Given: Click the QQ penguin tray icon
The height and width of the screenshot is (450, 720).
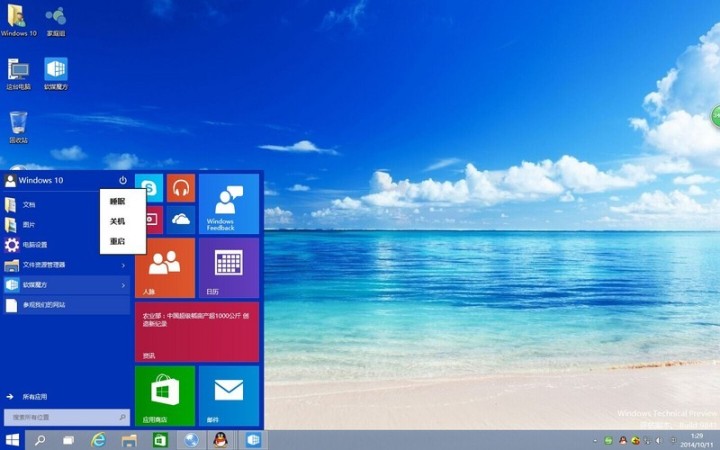Looking at the screenshot, I should 623,441.
